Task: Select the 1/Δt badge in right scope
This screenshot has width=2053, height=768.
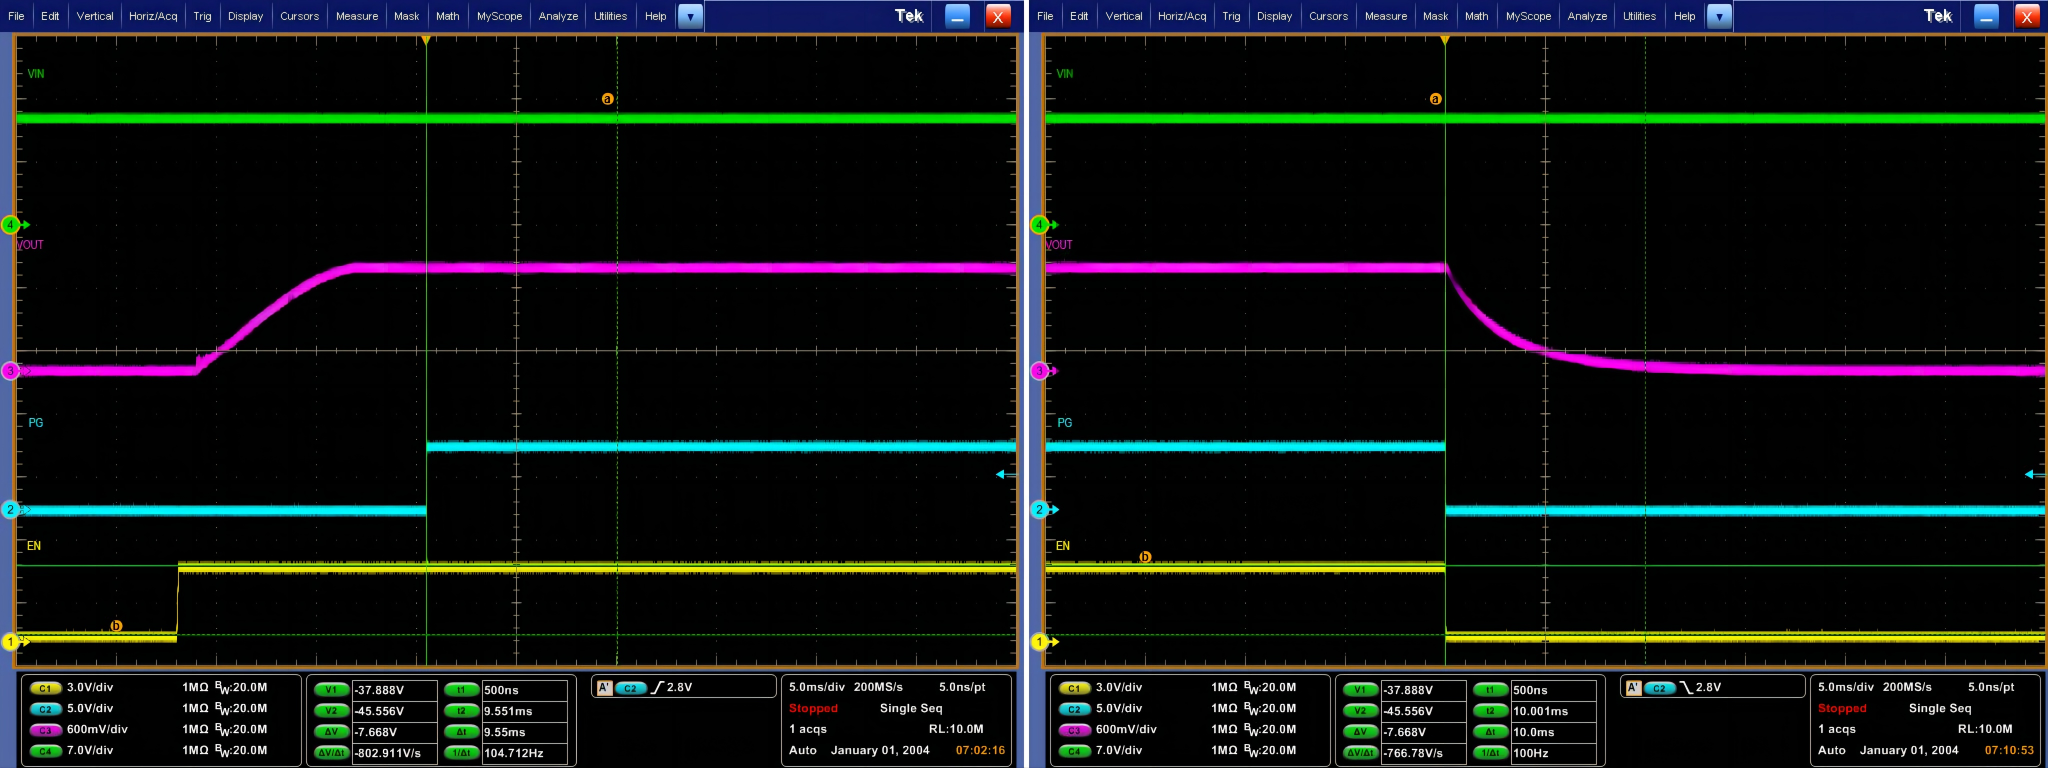Action: click(1490, 753)
